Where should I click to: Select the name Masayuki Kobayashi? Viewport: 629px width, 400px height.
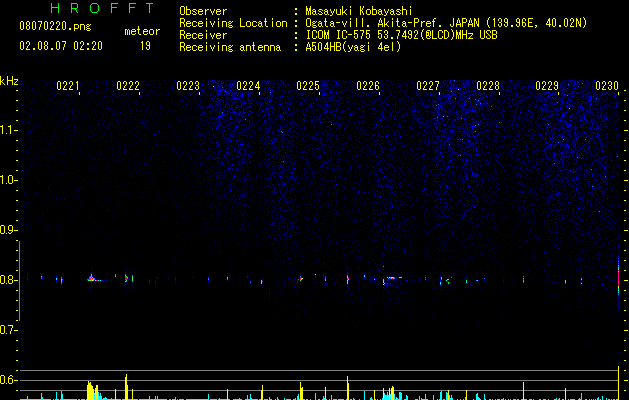359,11
